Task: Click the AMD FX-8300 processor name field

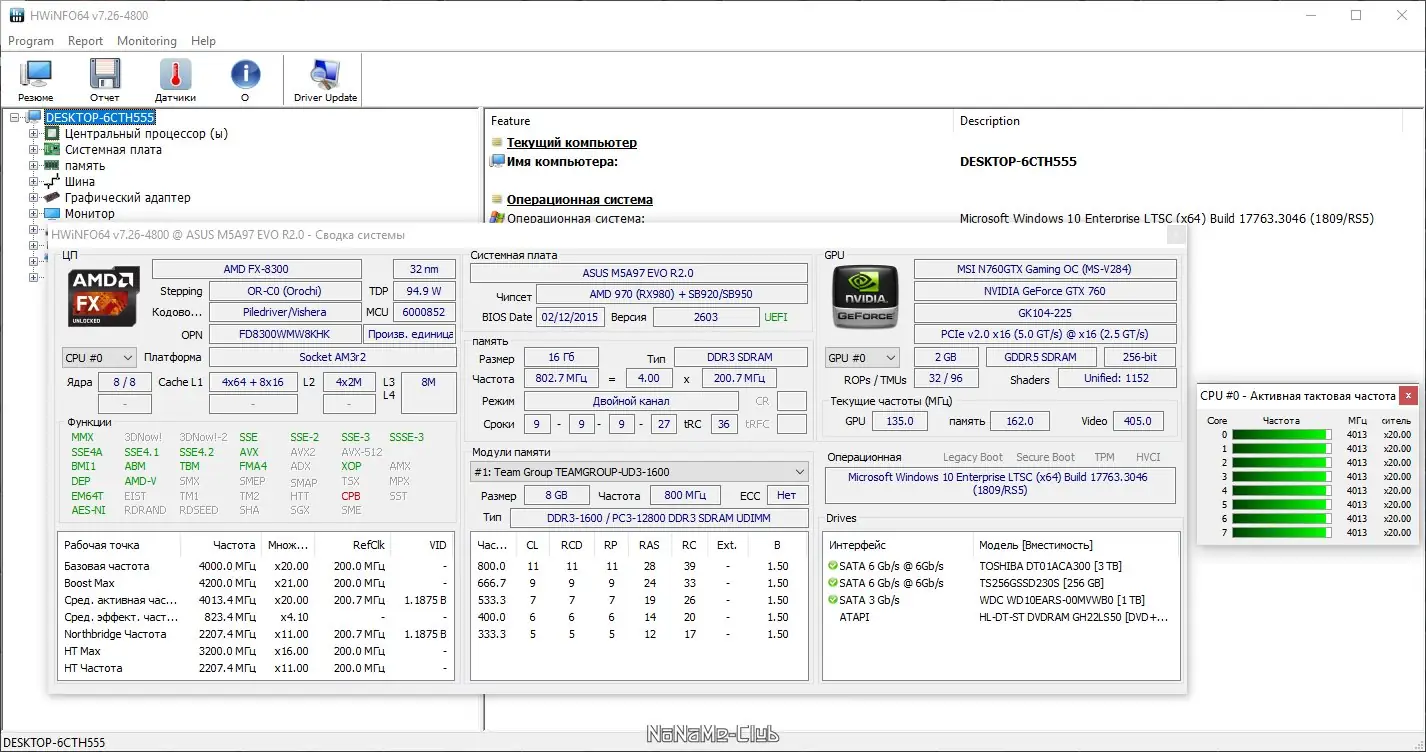Action: 257,269
